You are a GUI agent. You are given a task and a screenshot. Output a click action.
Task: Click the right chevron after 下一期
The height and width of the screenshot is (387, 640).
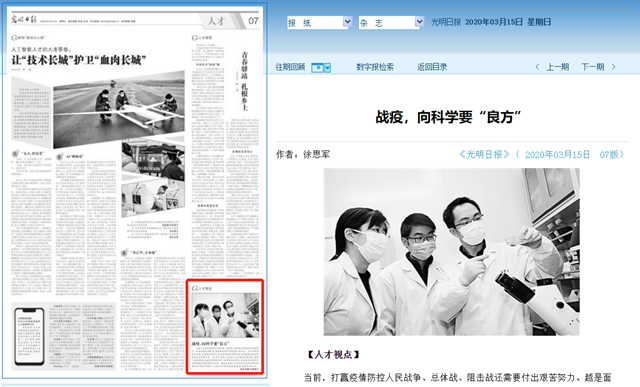pyautogui.click(x=613, y=67)
